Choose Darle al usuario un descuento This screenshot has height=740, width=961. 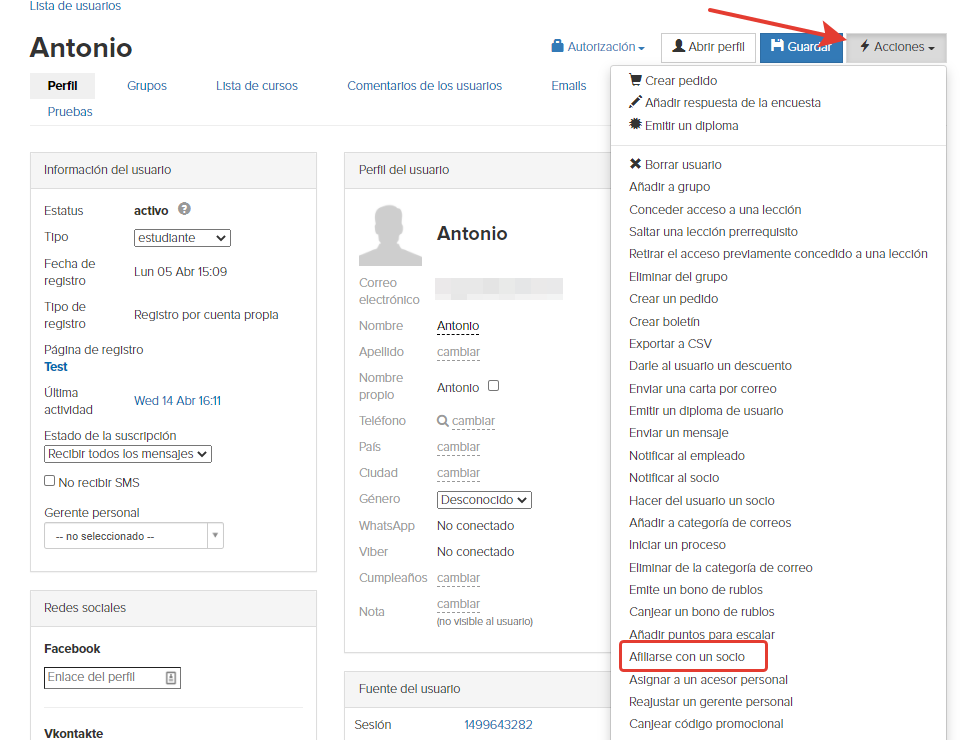pos(710,365)
